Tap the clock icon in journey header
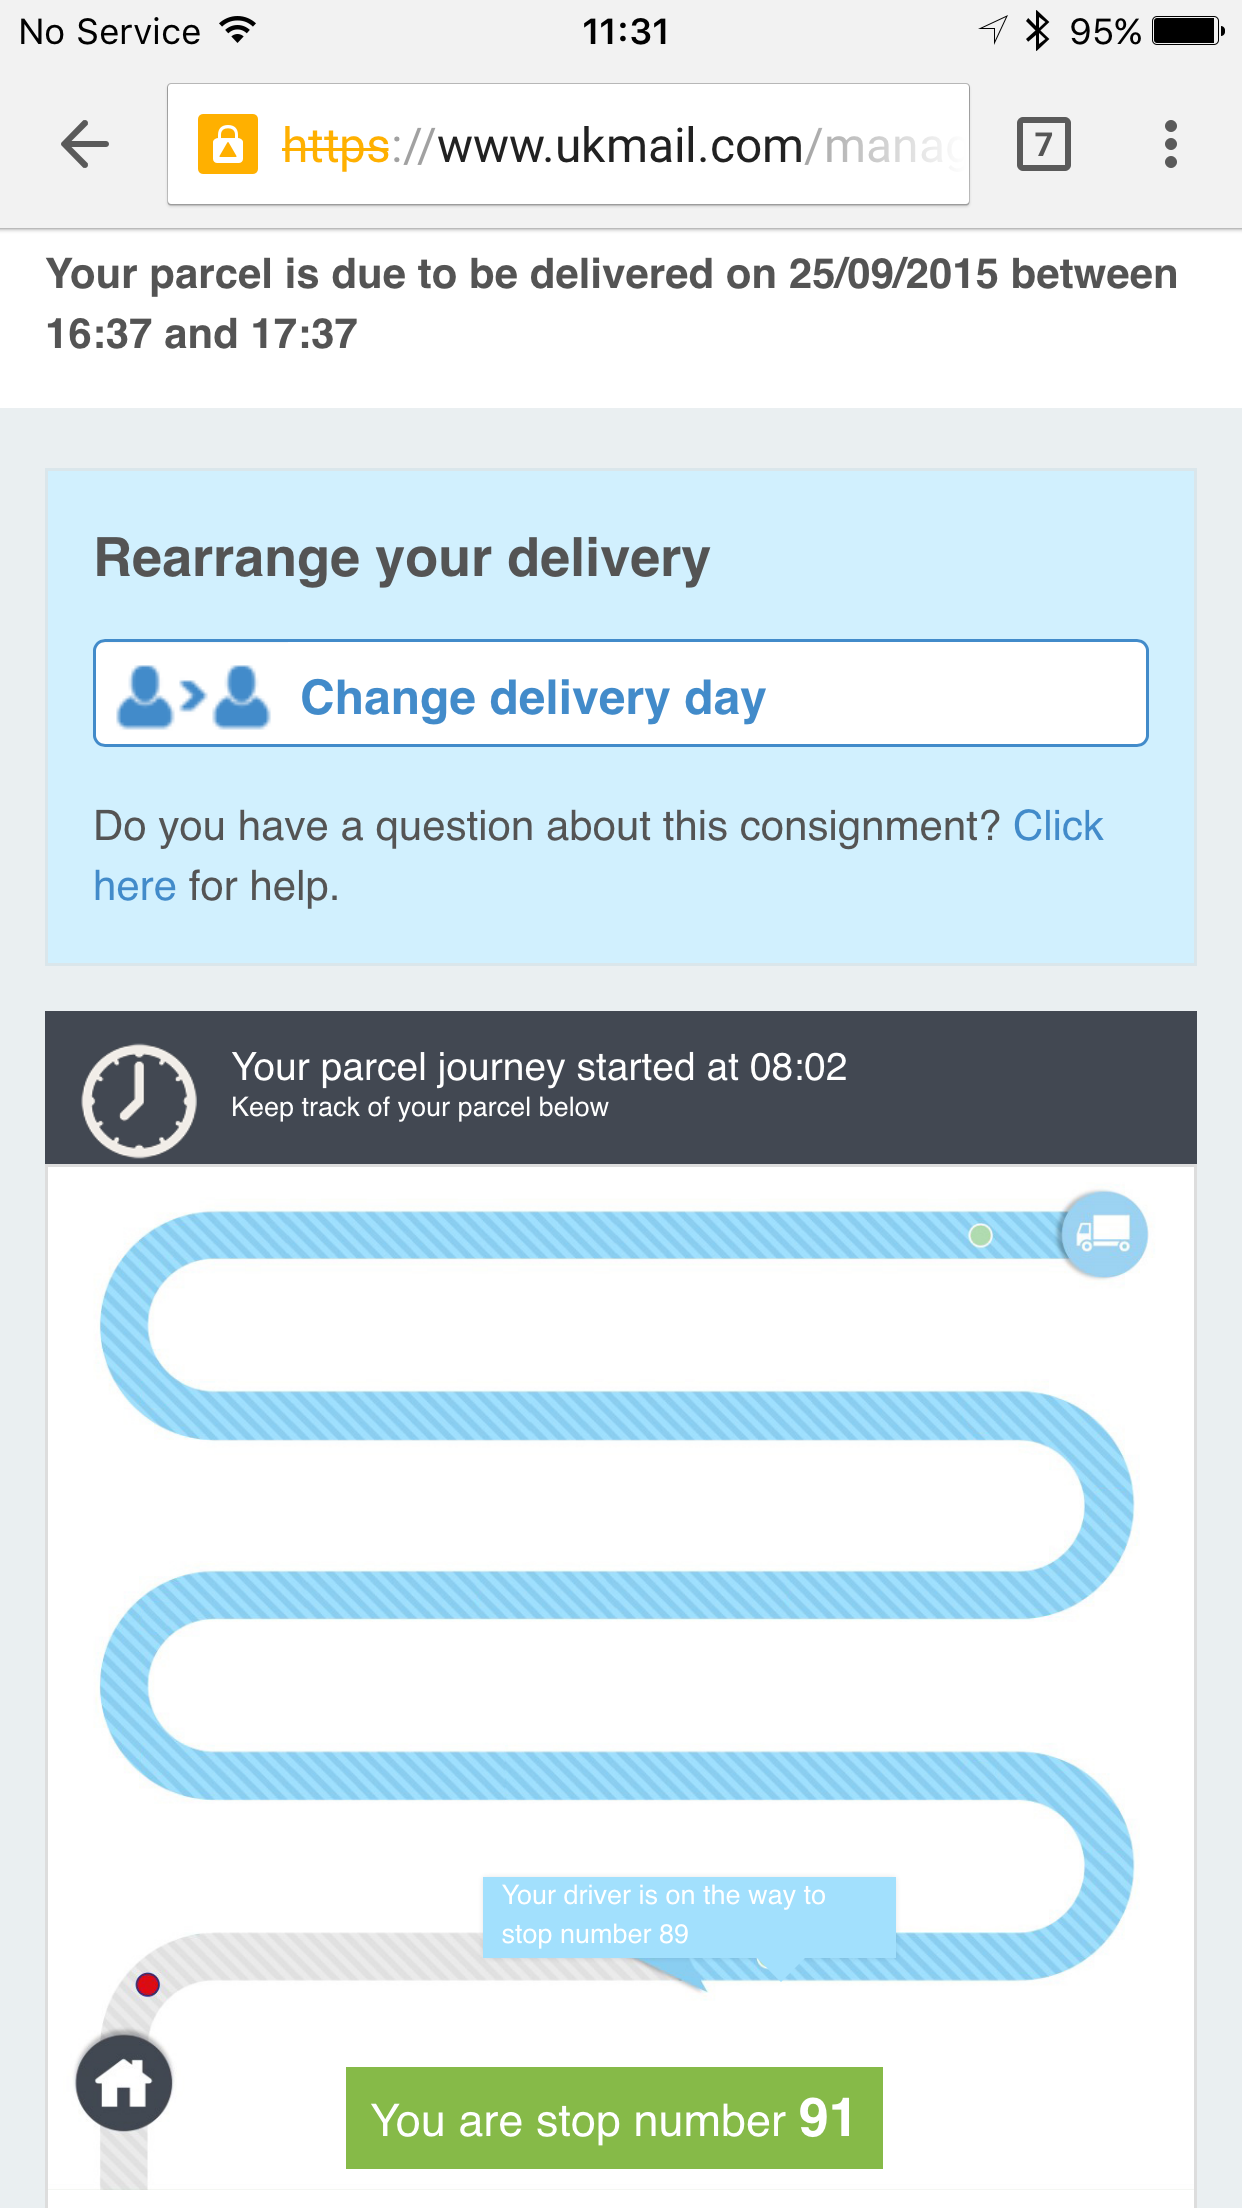This screenshot has height=2208, width=1242. pos(139,1100)
